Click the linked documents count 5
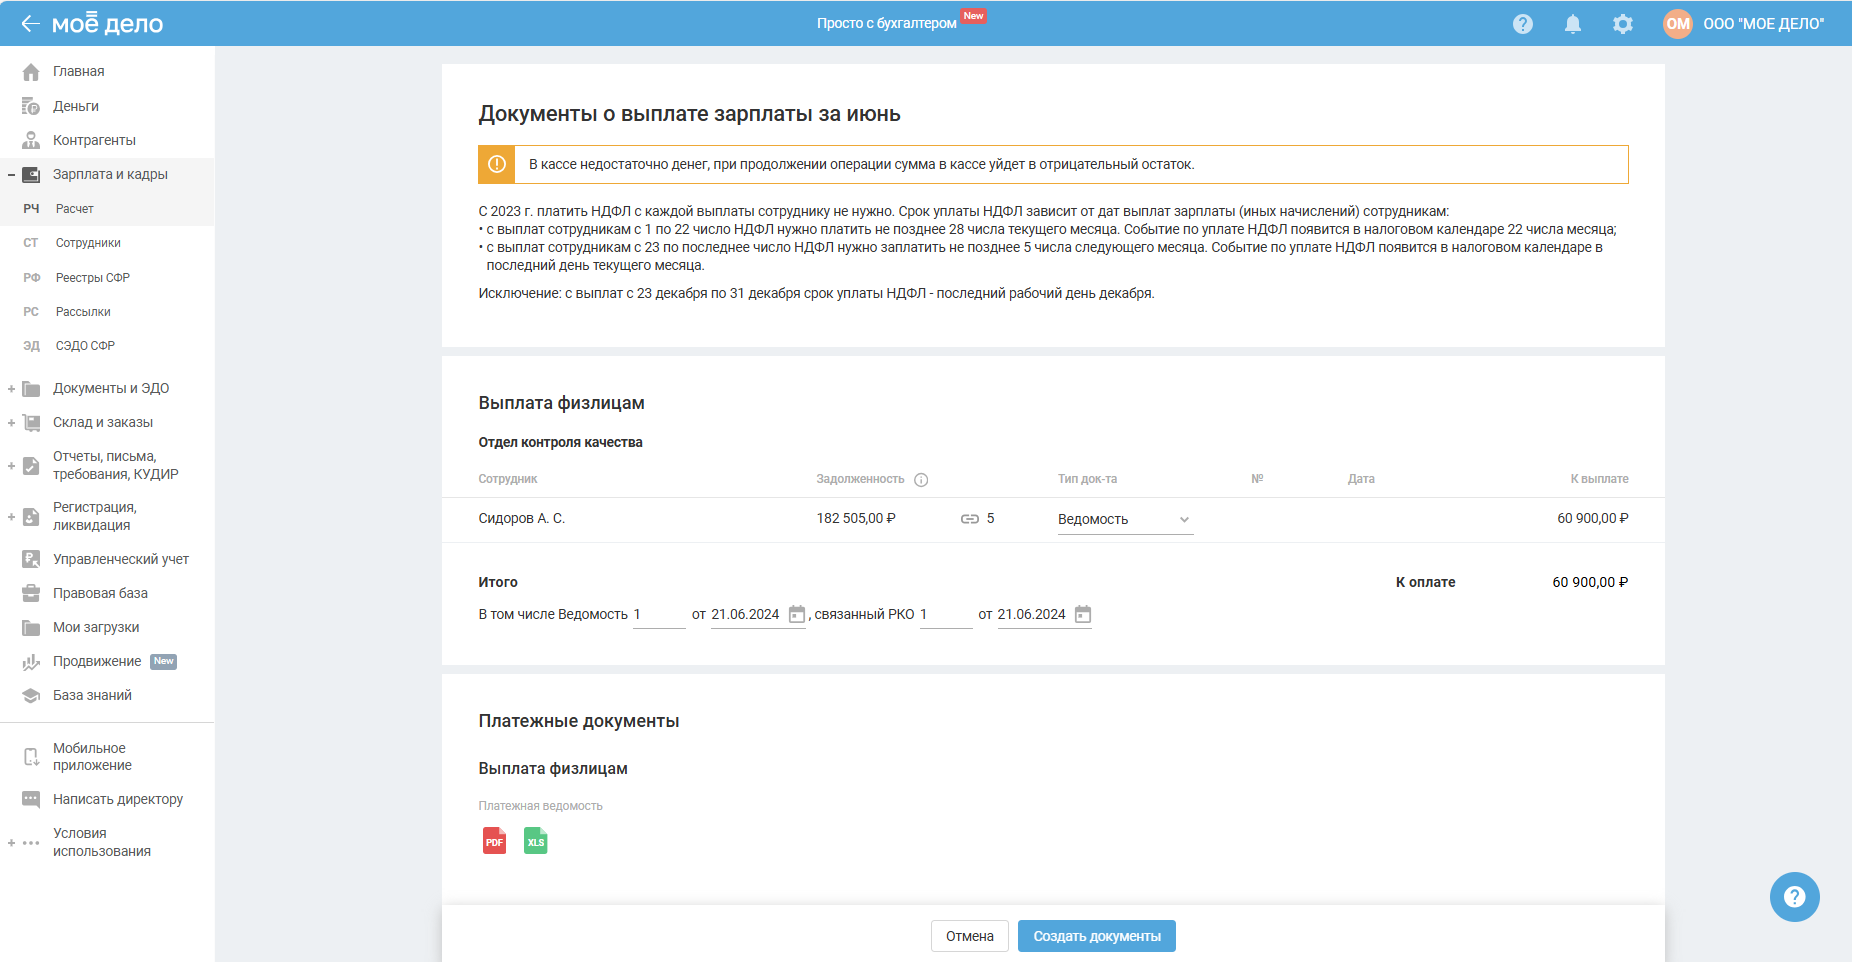 coord(990,519)
